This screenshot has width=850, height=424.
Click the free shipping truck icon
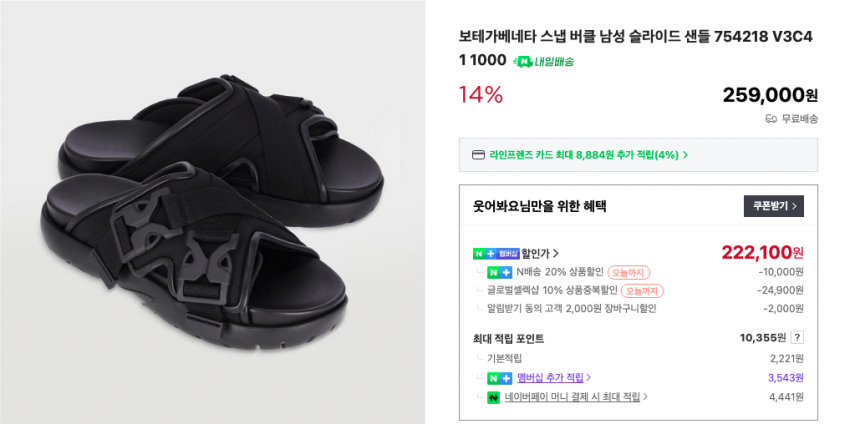[771, 118]
